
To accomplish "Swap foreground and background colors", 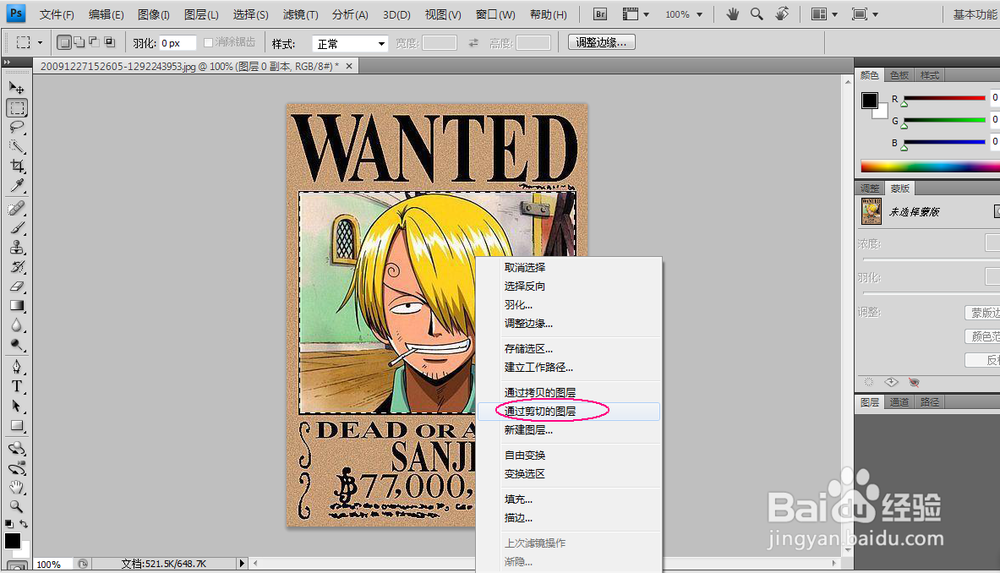I will [x=24, y=524].
